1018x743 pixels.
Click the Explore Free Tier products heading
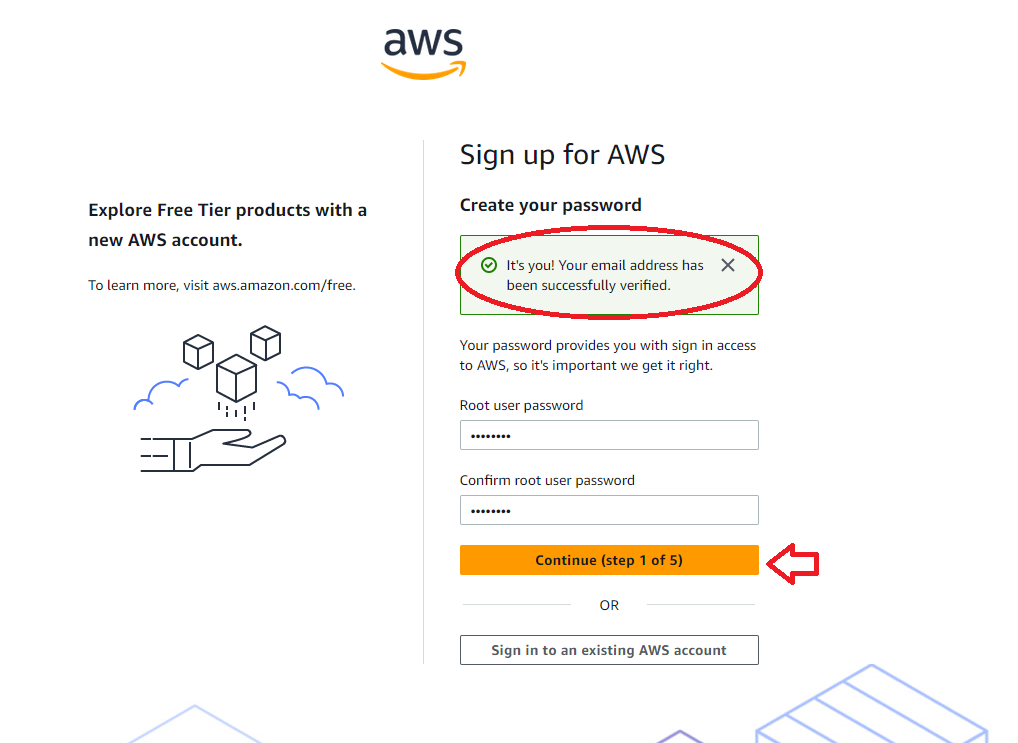pos(227,225)
